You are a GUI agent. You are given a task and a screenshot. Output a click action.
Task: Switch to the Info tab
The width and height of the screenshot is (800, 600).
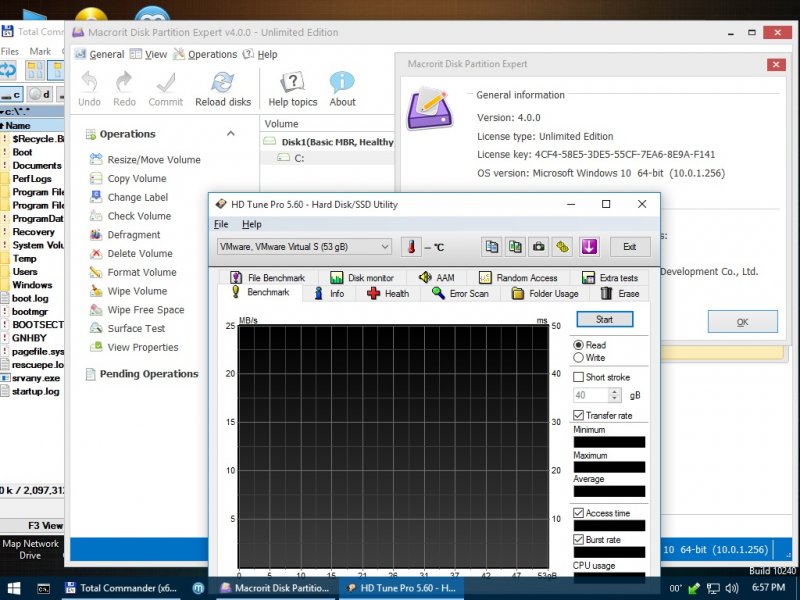[x=329, y=293]
